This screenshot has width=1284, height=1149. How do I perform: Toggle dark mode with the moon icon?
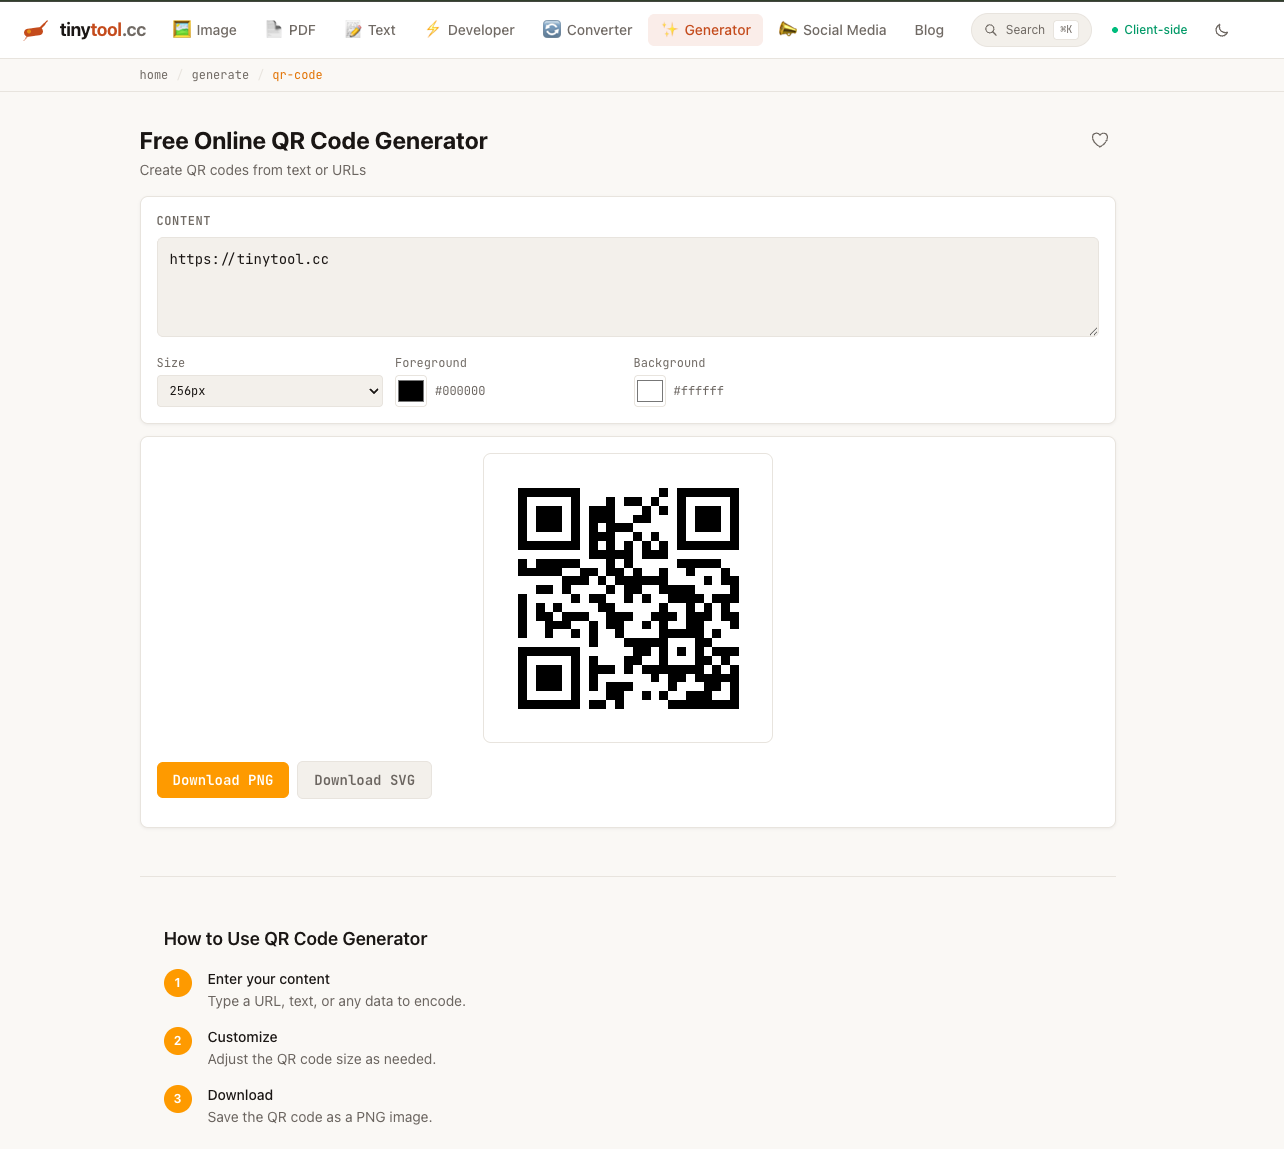coord(1221,30)
